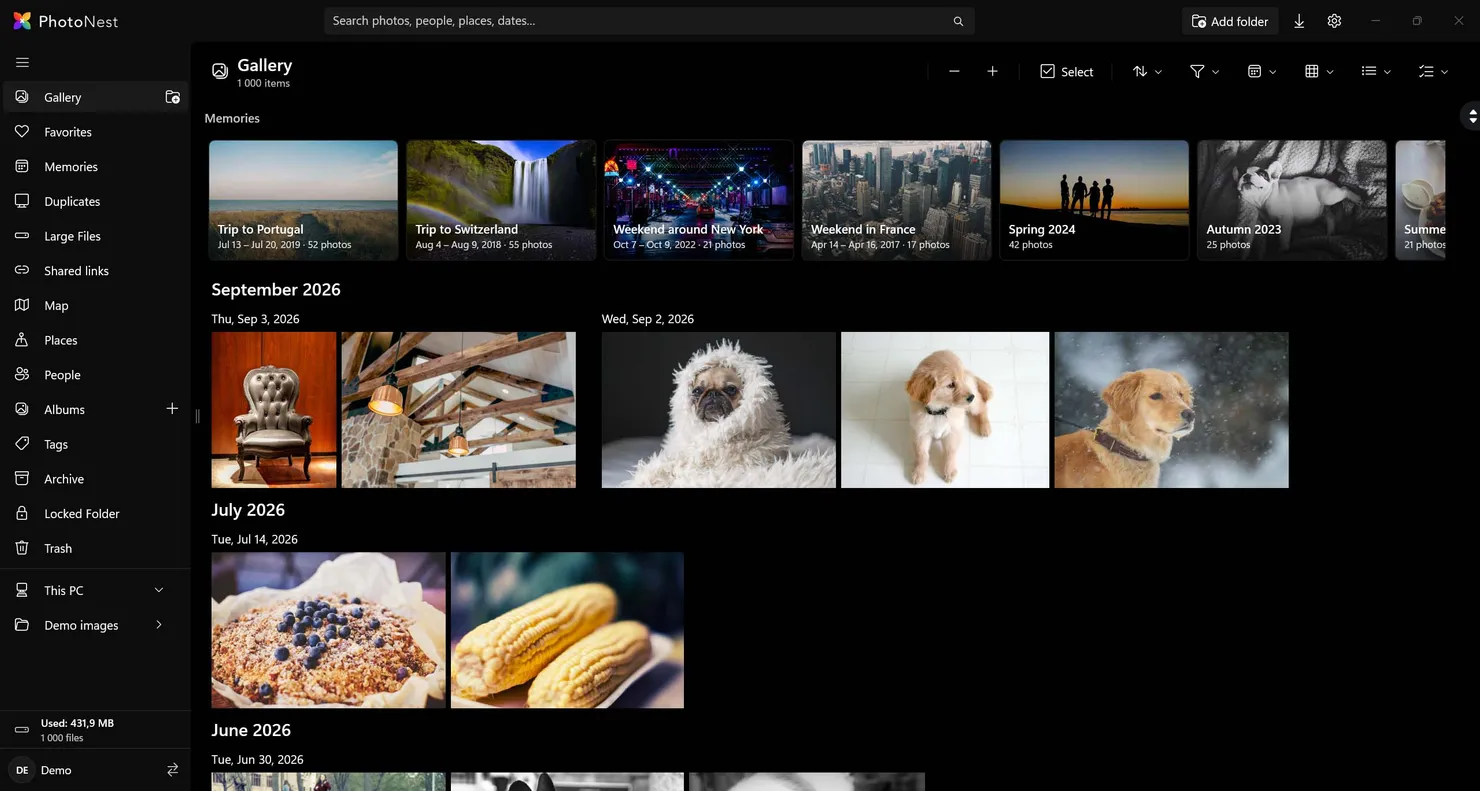
Task: Open the leather armchair photo
Action: [x=274, y=410]
